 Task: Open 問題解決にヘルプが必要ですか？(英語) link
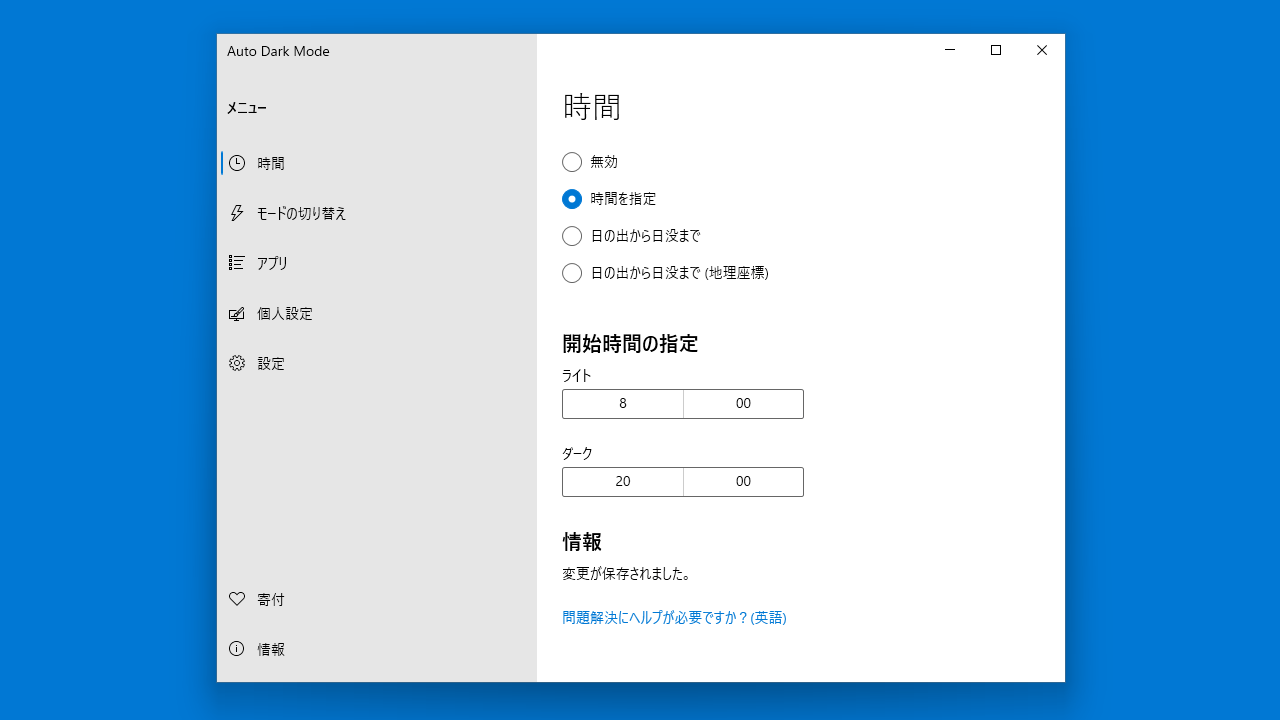pyautogui.click(x=675, y=618)
